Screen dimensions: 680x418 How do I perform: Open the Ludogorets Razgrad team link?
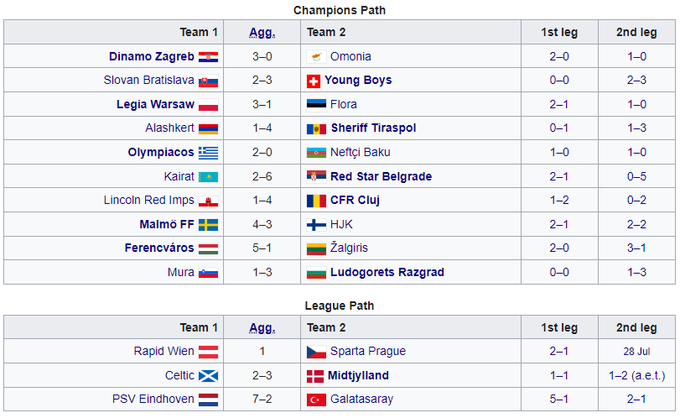pos(386,272)
